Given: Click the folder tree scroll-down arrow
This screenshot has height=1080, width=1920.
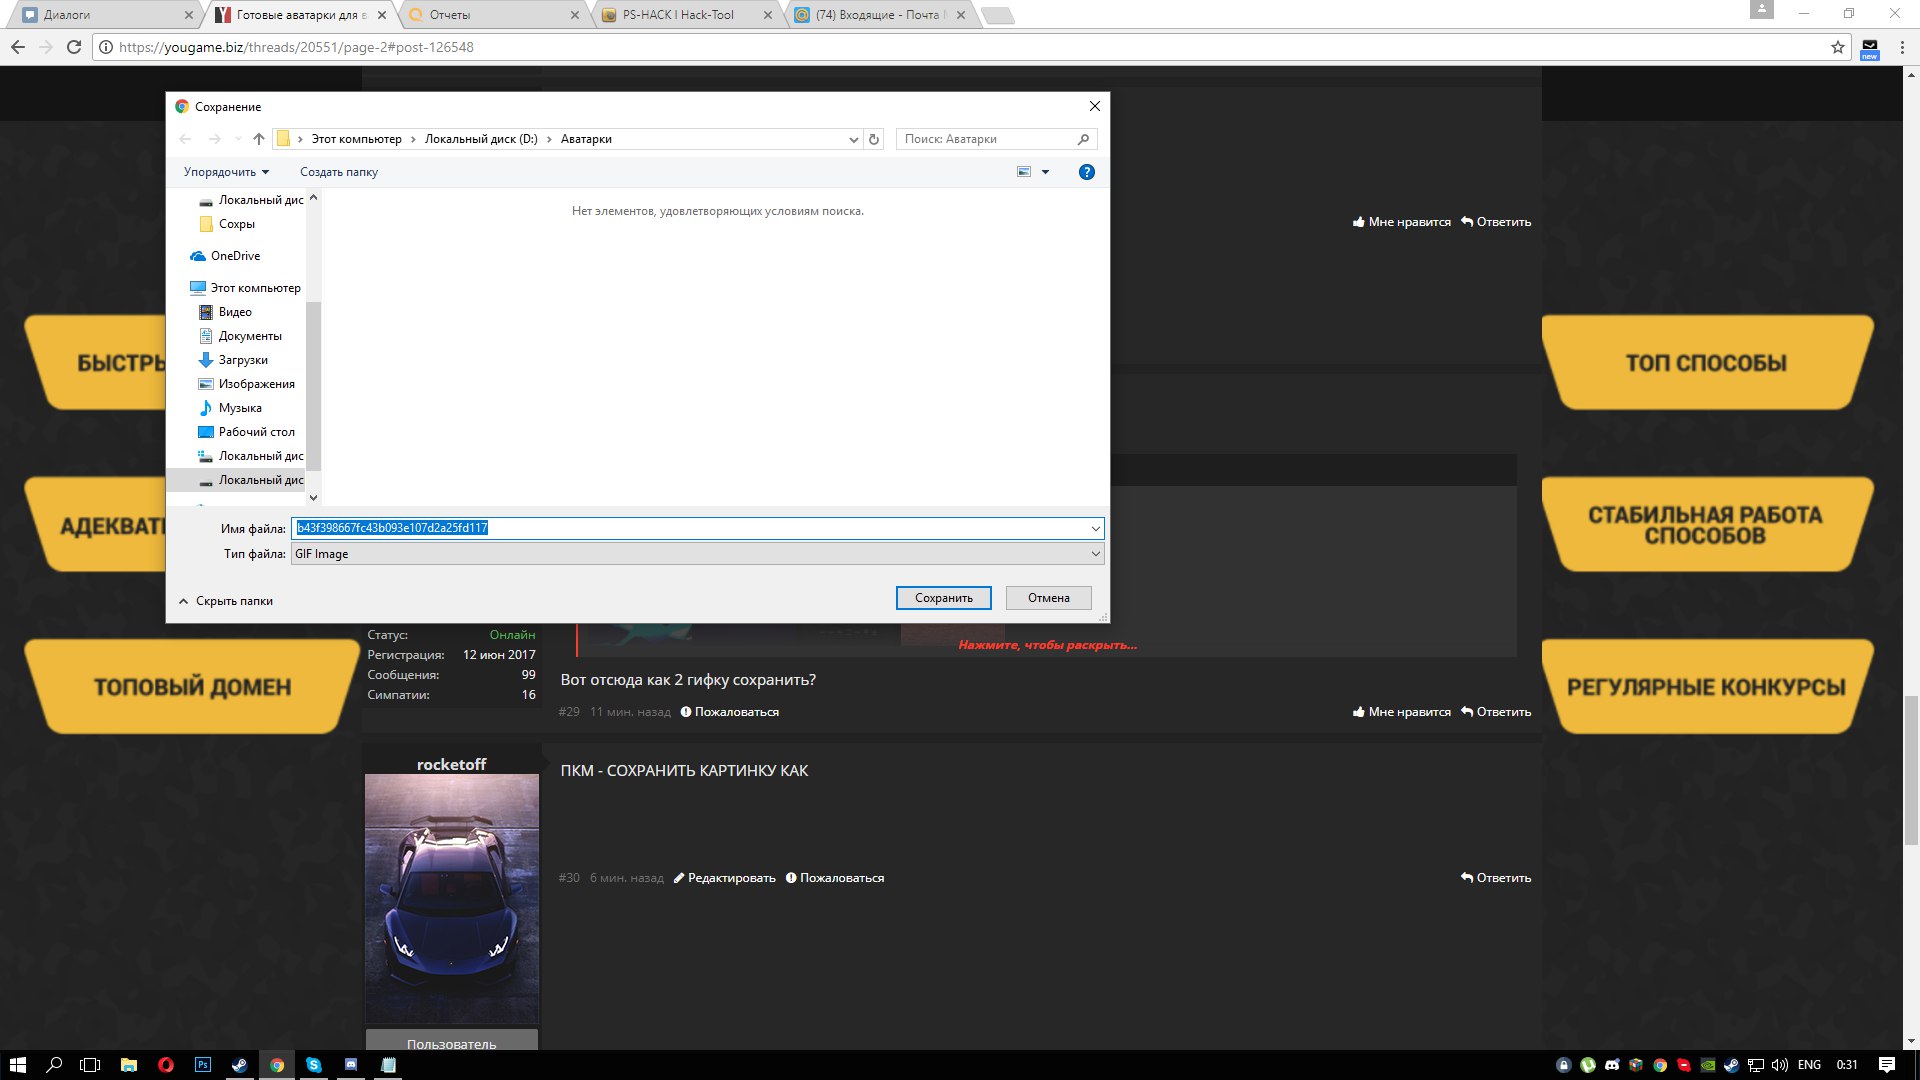Looking at the screenshot, I should click(x=313, y=497).
